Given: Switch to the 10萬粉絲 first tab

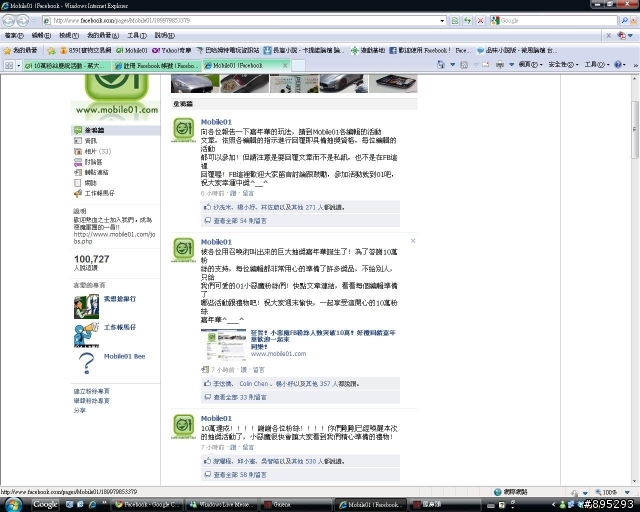Looking at the screenshot, I should click(x=67, y=65).
